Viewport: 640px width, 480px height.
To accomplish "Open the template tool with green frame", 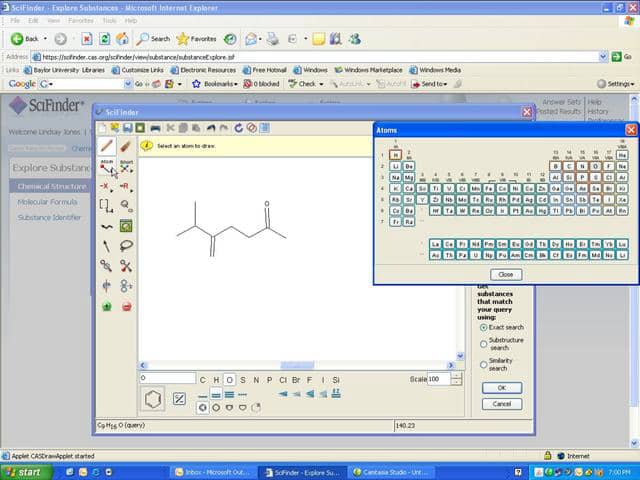I will click(126, 226).
